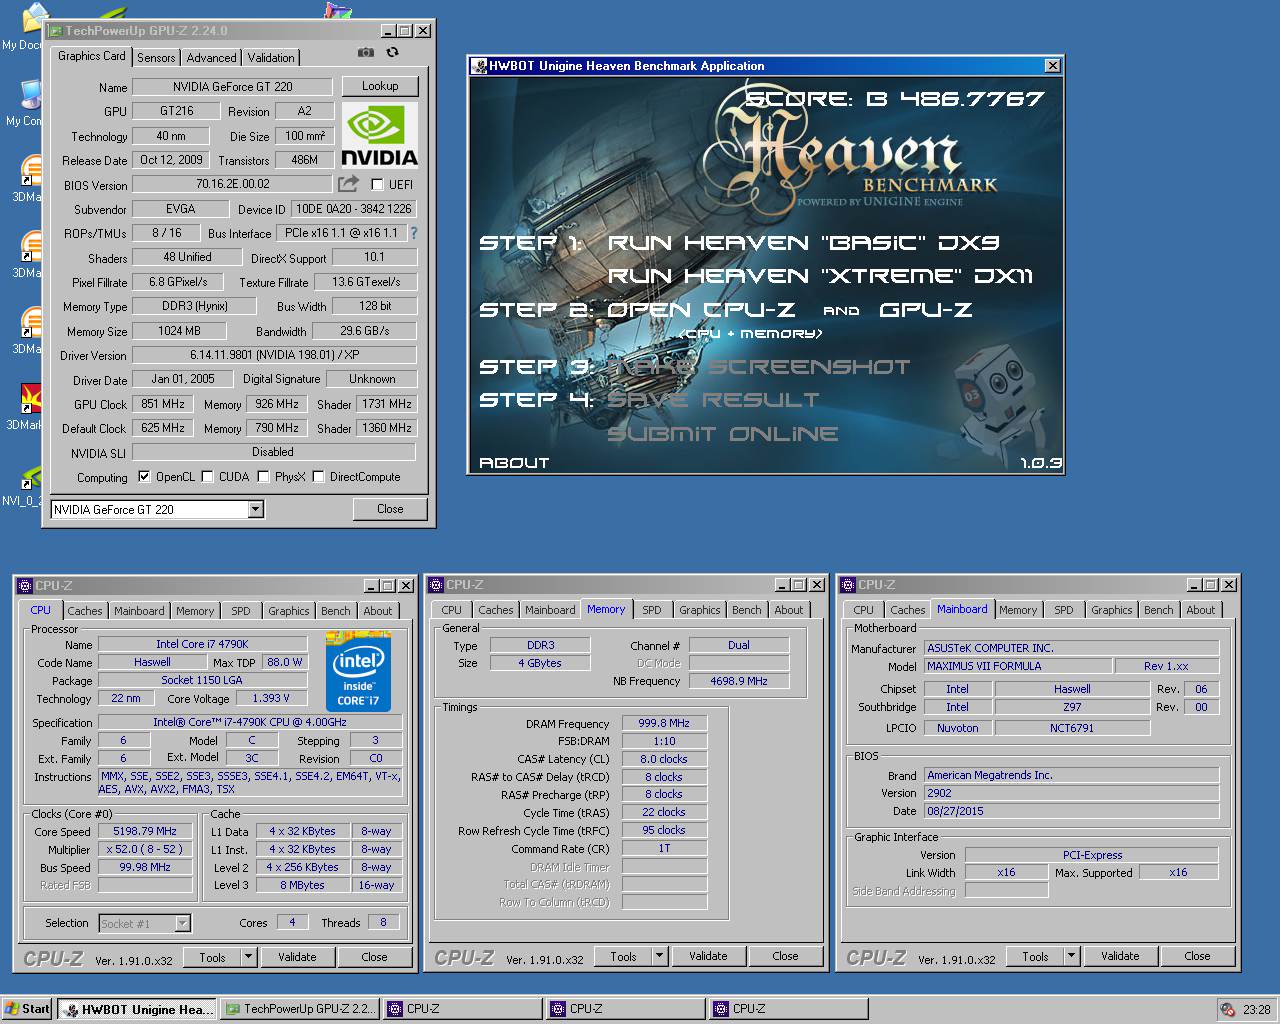Click the Shader clock value 1731 MHz
Viewport: 1280px width, 1024px height.
tap(387, 404)
